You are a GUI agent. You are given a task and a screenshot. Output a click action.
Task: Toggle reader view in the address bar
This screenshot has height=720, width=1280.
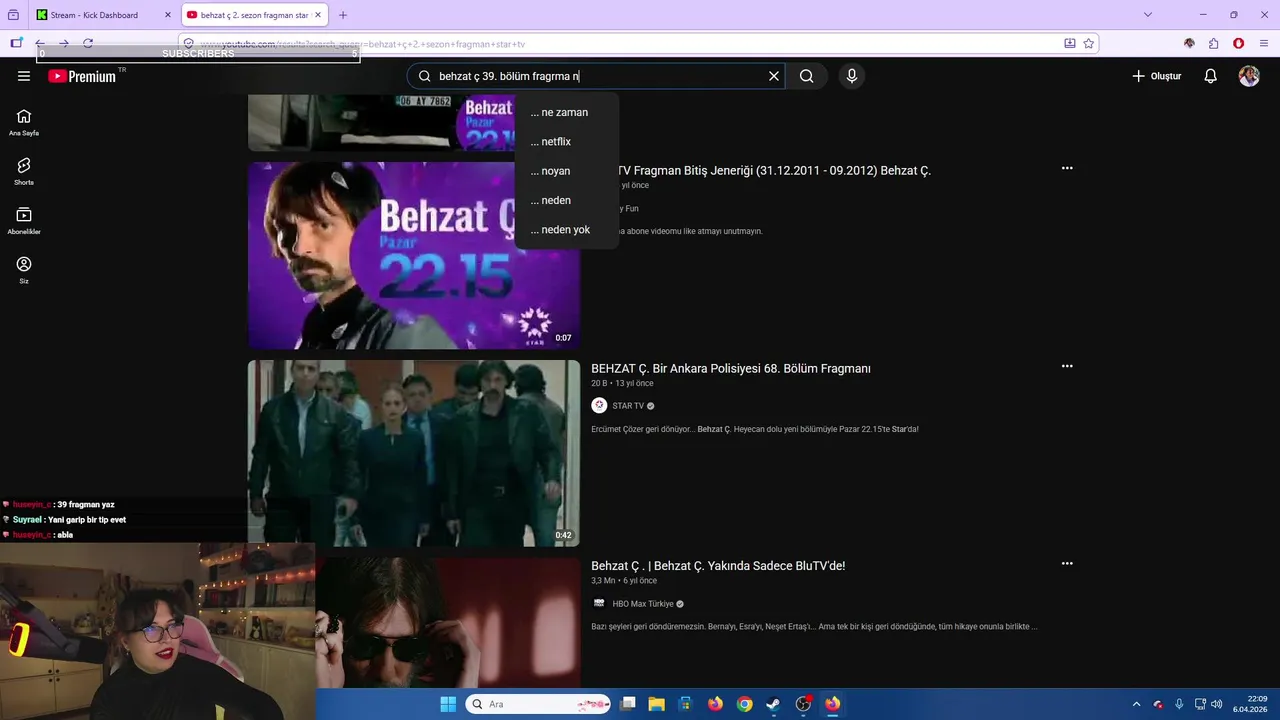tap(1069, 43)
